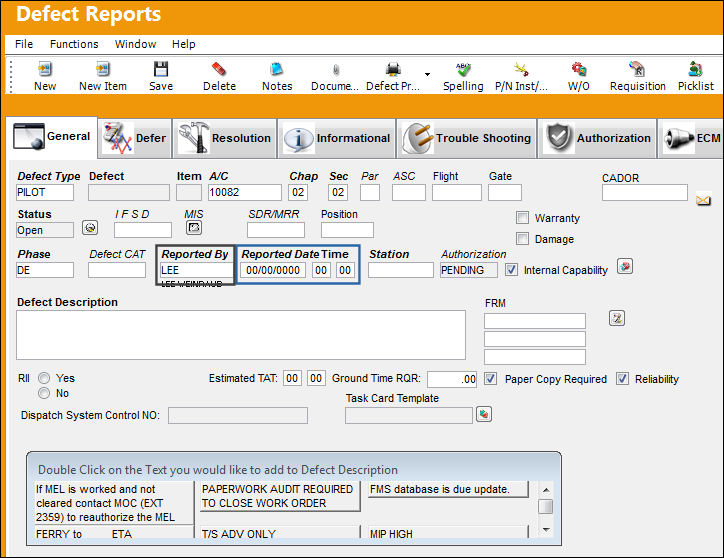This screenshot has width=724, height=558.
Task: Click the New toolbar icon
Action: point(45,69)
